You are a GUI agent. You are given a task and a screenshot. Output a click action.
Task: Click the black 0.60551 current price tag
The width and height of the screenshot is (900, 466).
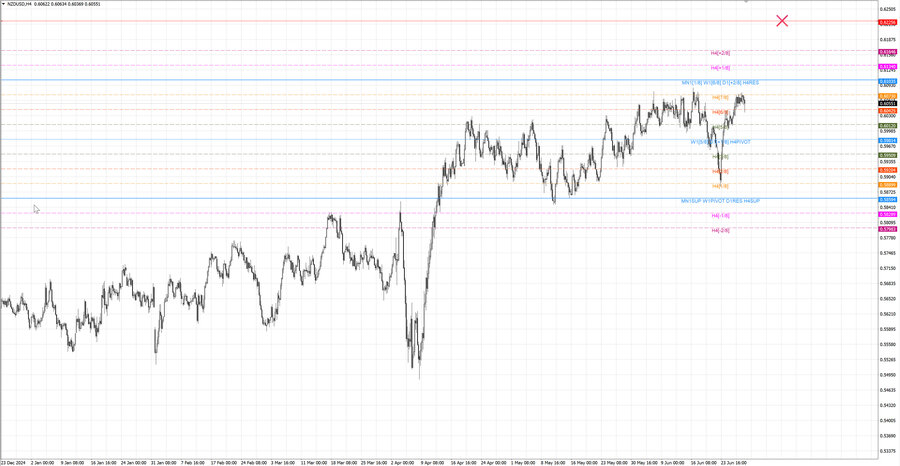pyautogui.click(x=887, y=103)
